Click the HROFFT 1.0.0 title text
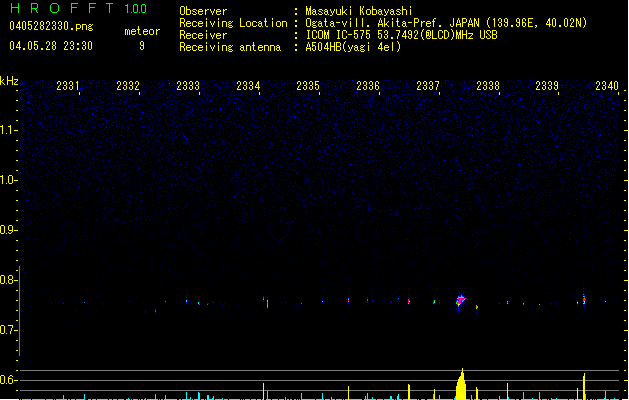 [78, 8]
